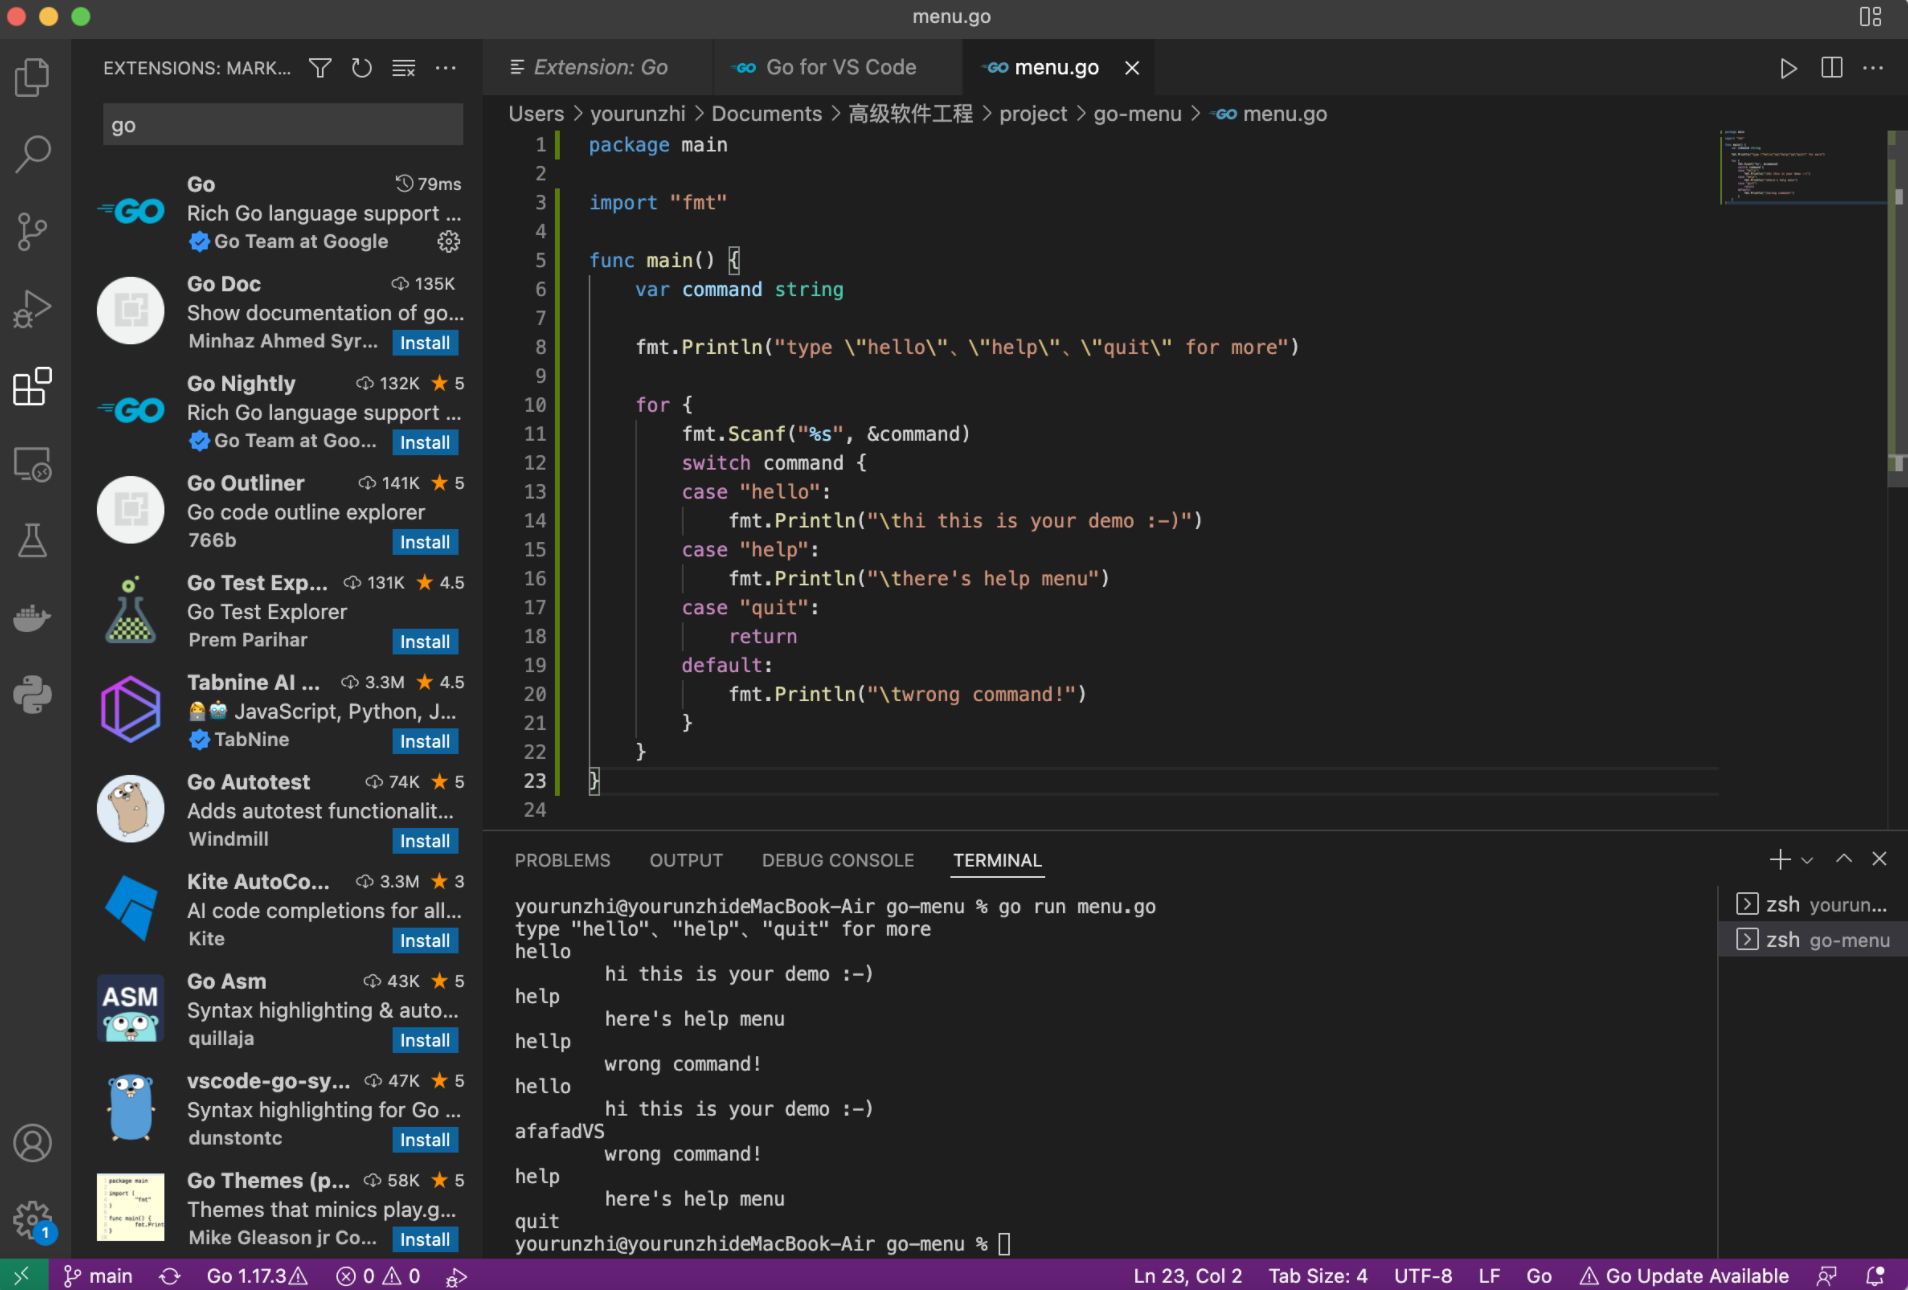The image size is (1908, 1290).
Task: Open yourunzhi folder in breadcrumb
Action: (x=638, y=114)
